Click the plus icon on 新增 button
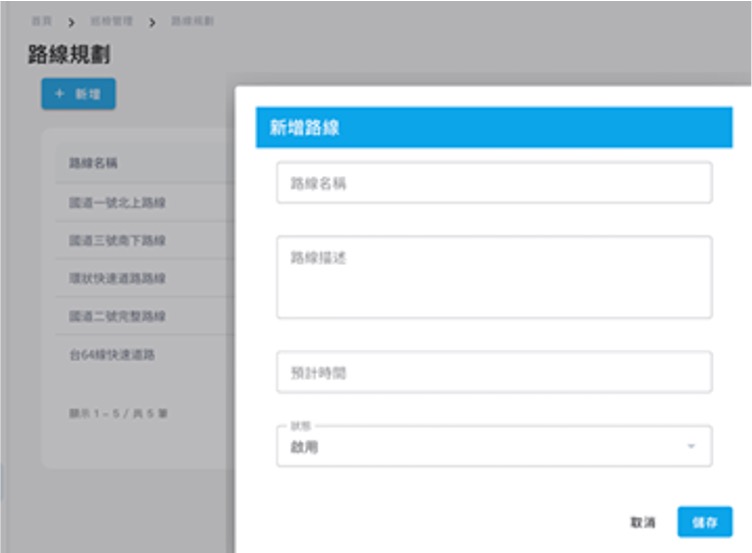The image size is (752, 553). (59, 93)
